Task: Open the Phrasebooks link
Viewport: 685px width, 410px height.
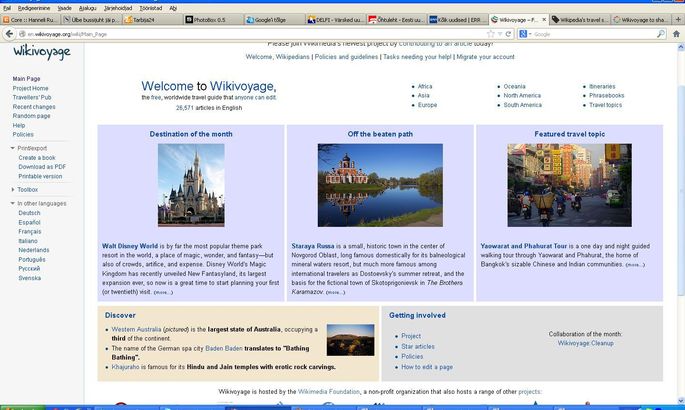Action: (606, 95)
